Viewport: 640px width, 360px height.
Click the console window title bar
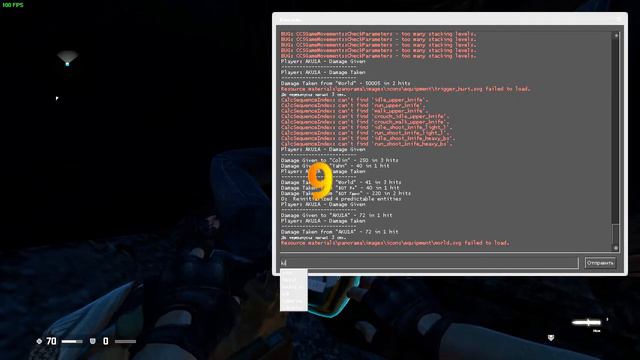coord(450,19)
